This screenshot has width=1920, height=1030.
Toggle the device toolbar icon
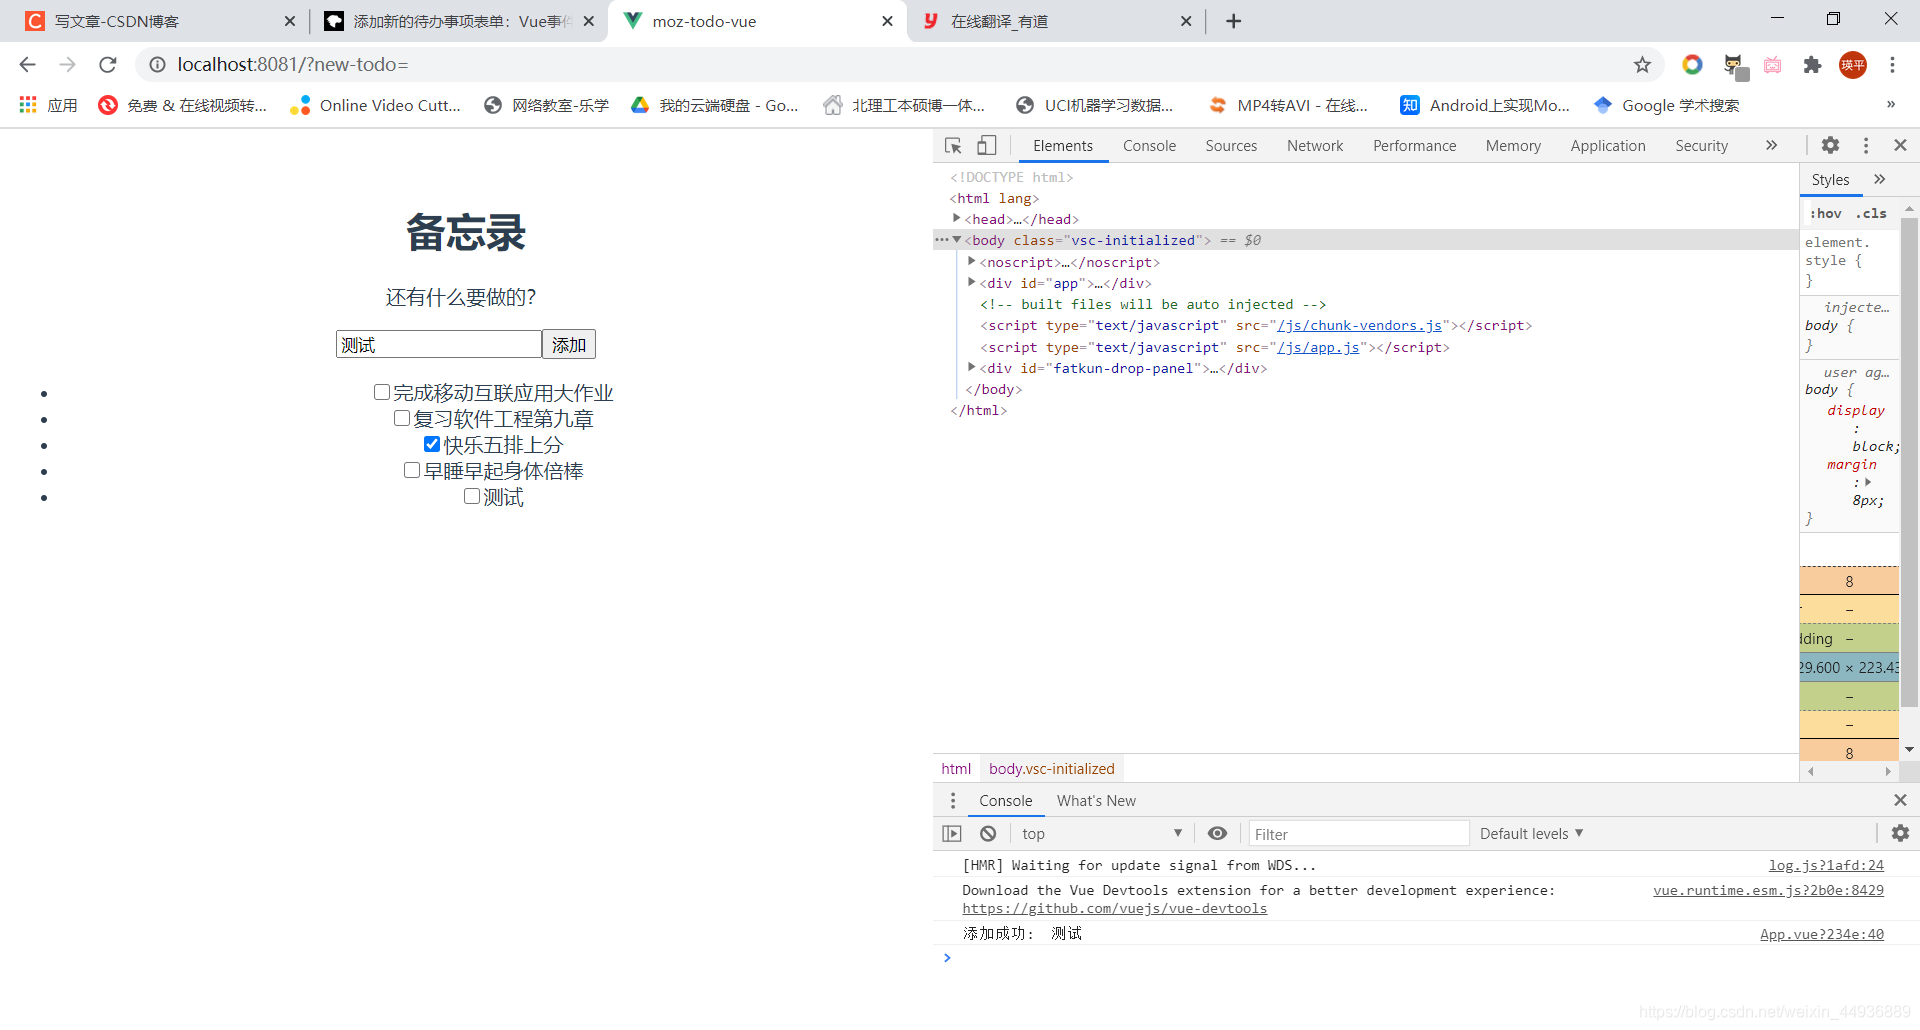(x=987, y=146)
